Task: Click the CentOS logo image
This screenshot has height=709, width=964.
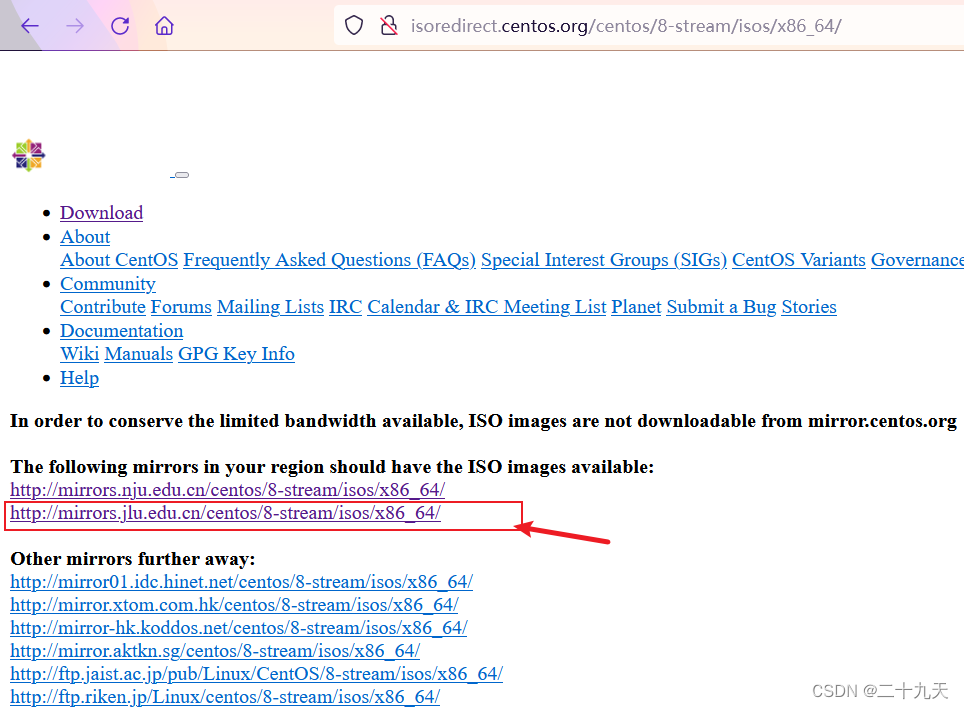Action: (x=28, y=155)
